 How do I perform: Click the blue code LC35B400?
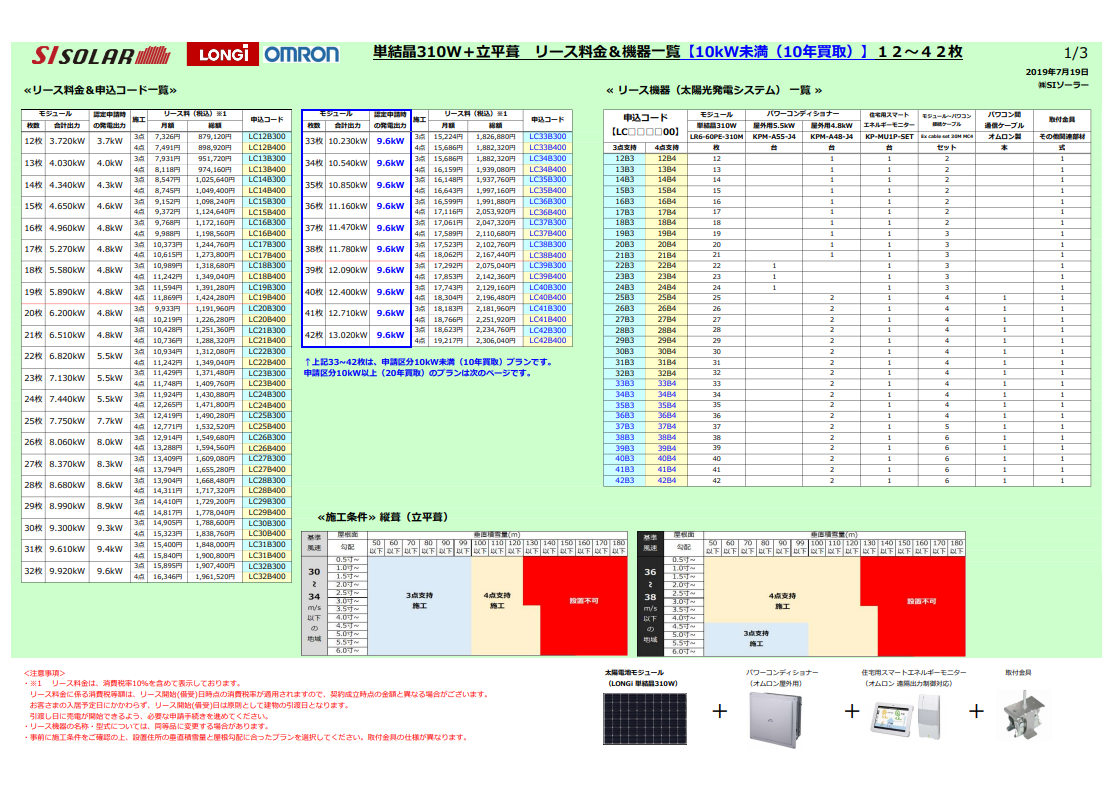[547, 190]
